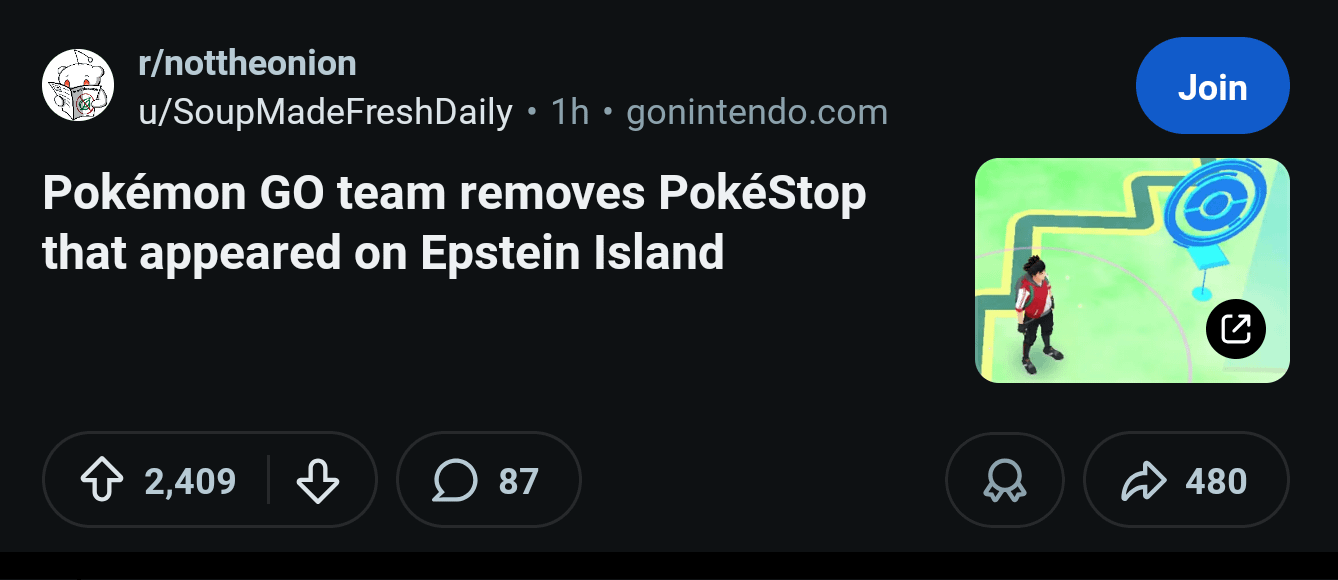Downvote the Pokémon GO post
This screenshot has width=1338, height=580.
pyautogui.click(x=318, y=481)
